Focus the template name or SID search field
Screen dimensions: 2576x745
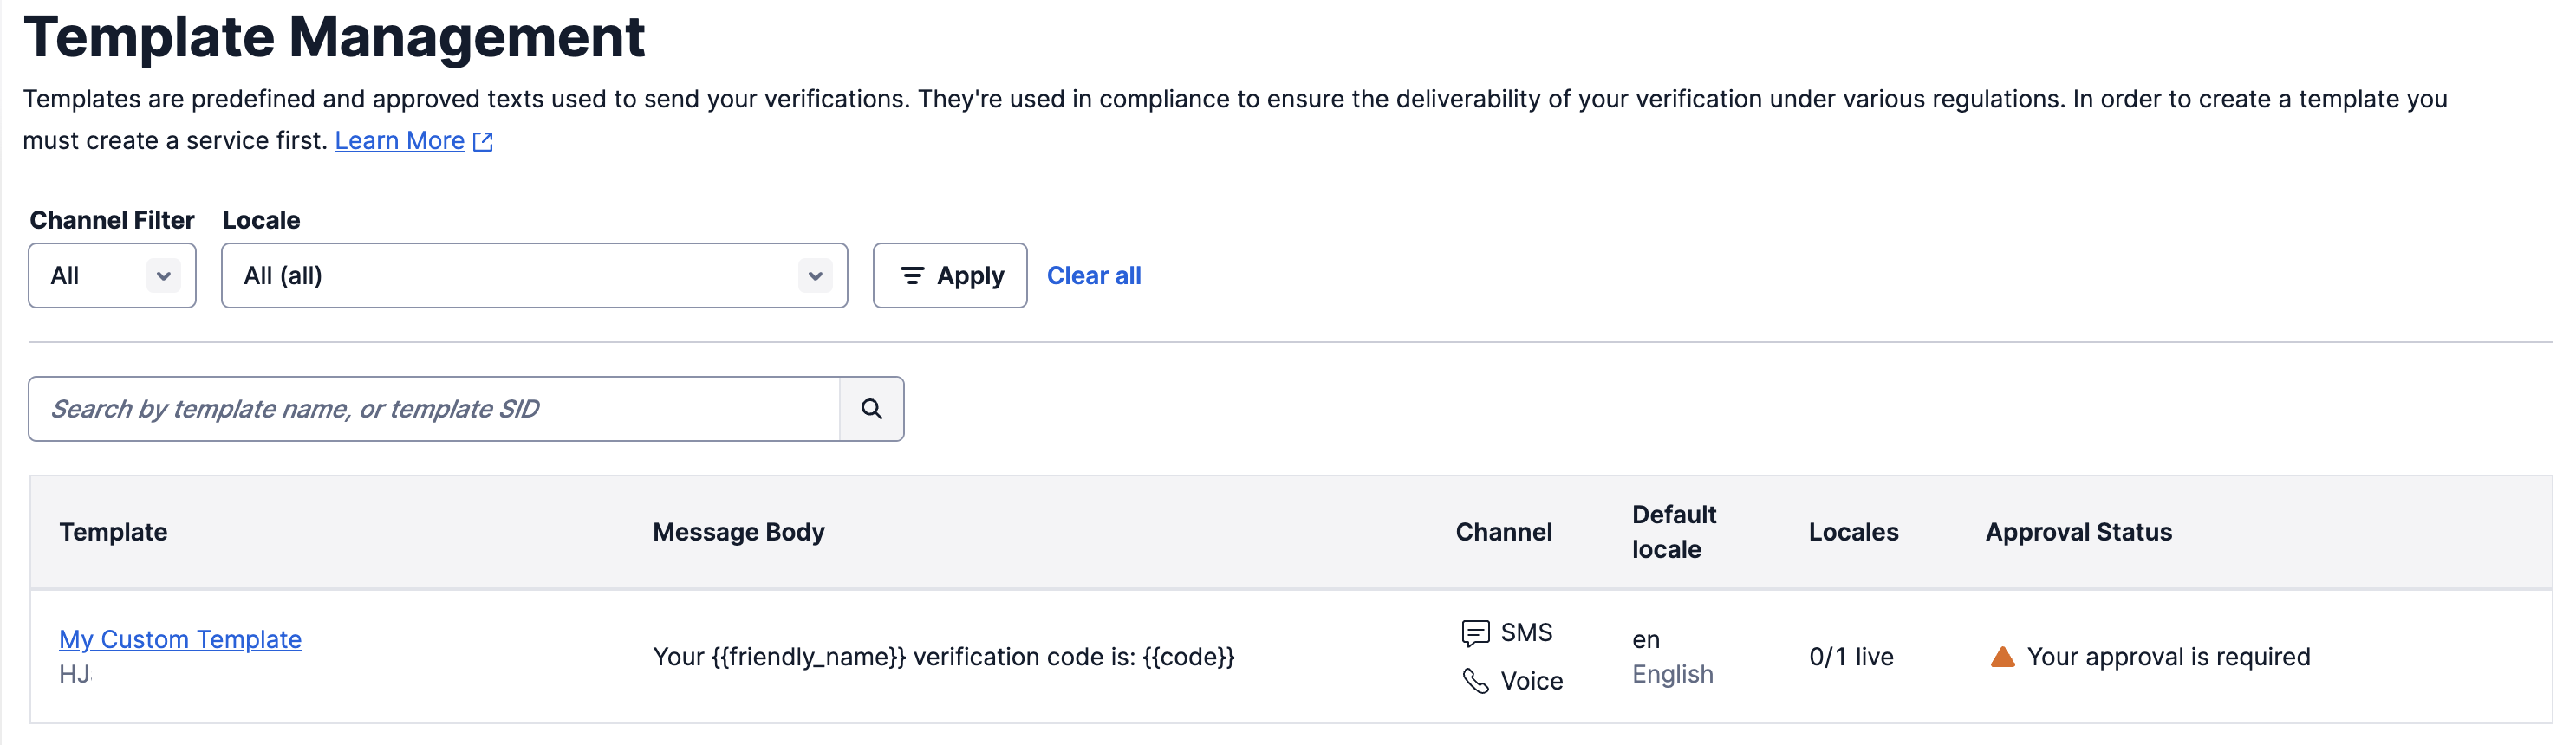click(x=434, y=409)
